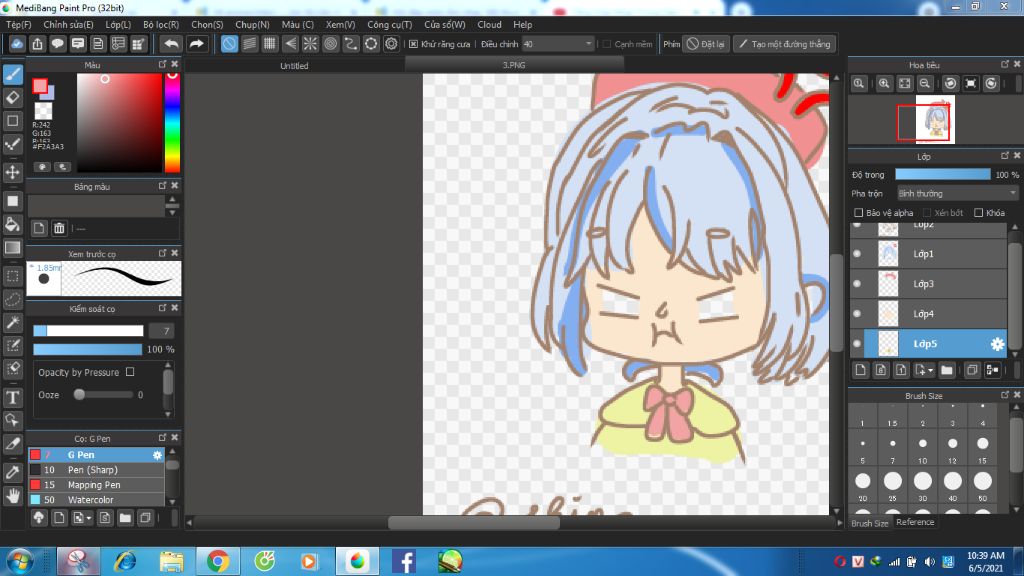Select the Hand pan tool
Screen dimensions: 1024x576
pyautogui.click(x=13, y=496)
